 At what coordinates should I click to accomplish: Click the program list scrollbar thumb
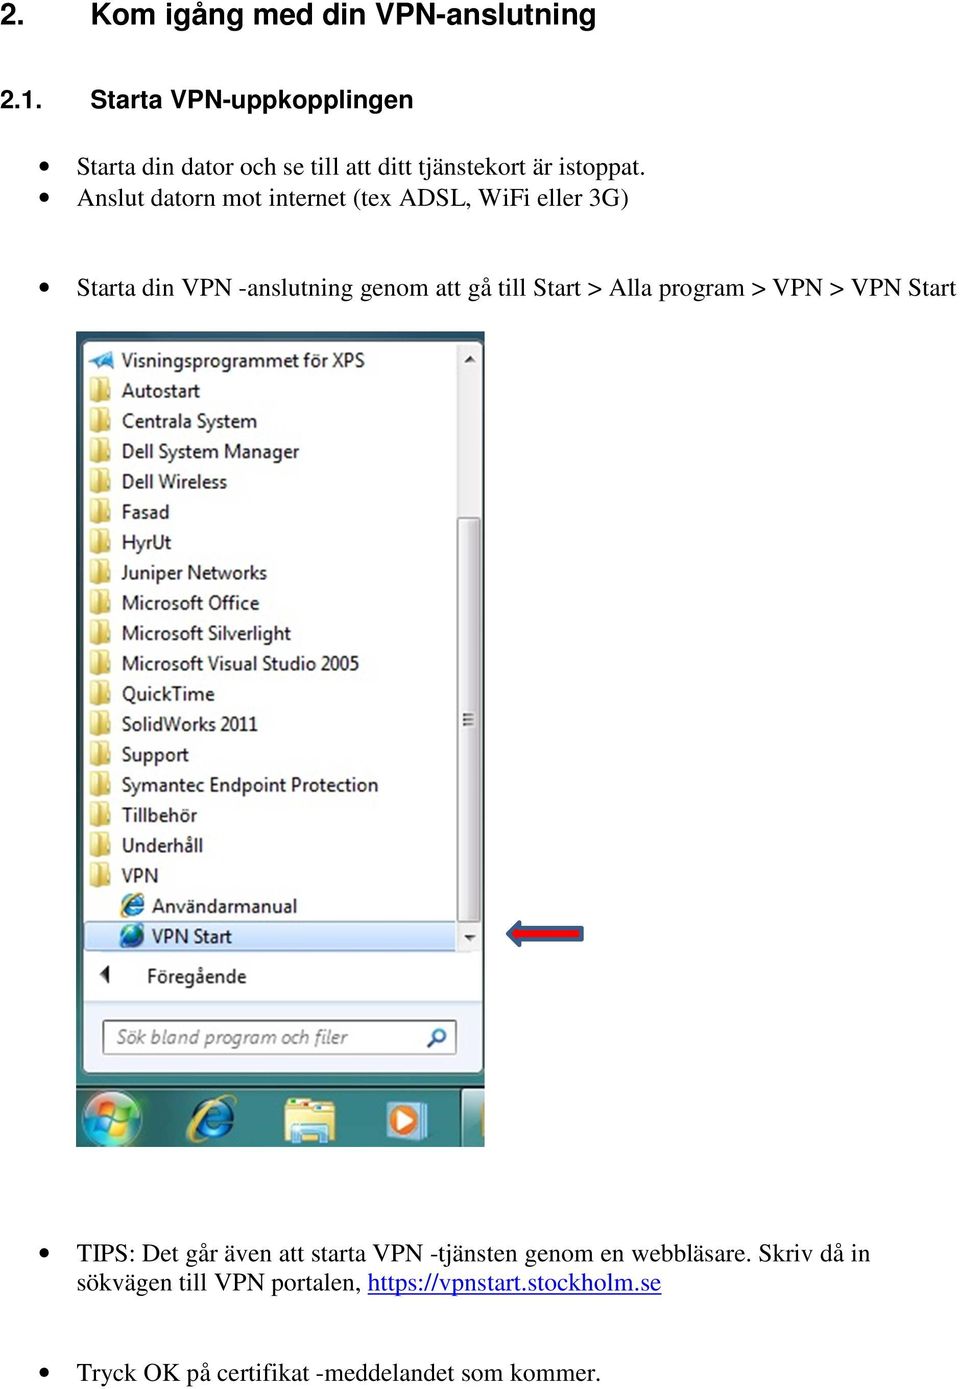click(469, 719)
